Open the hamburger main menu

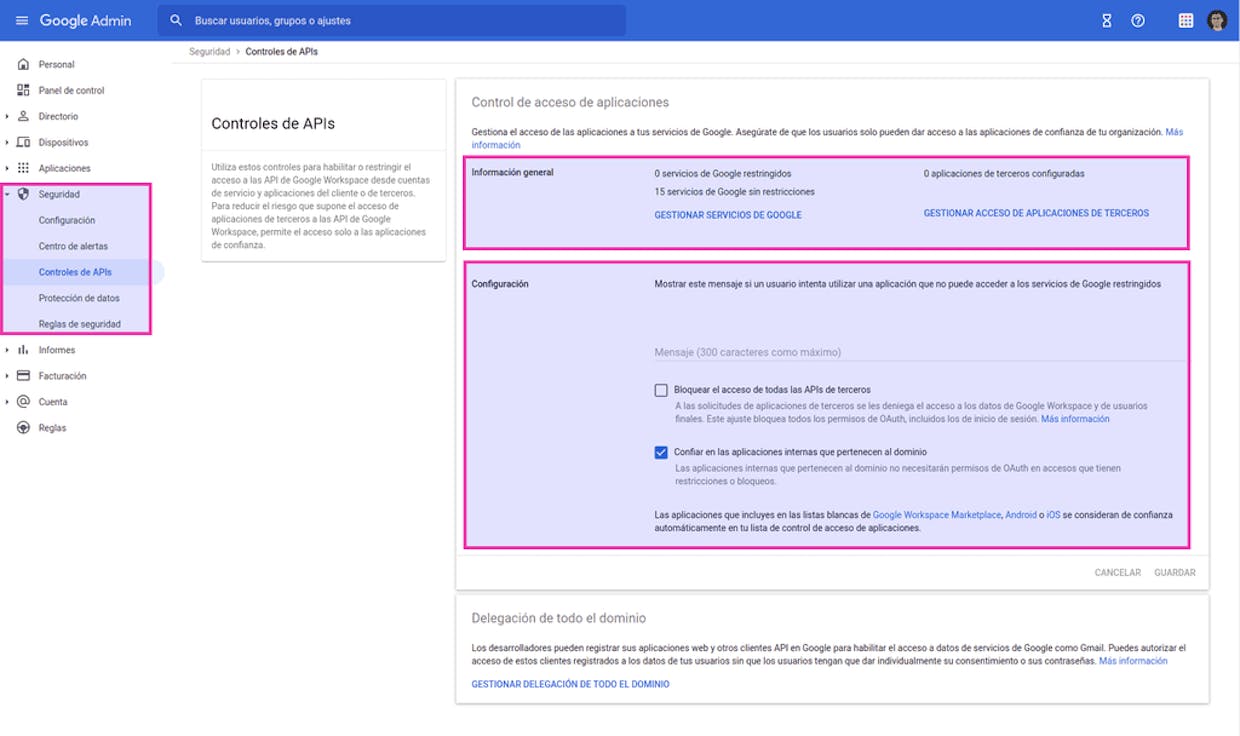click(x=22, y=21)
